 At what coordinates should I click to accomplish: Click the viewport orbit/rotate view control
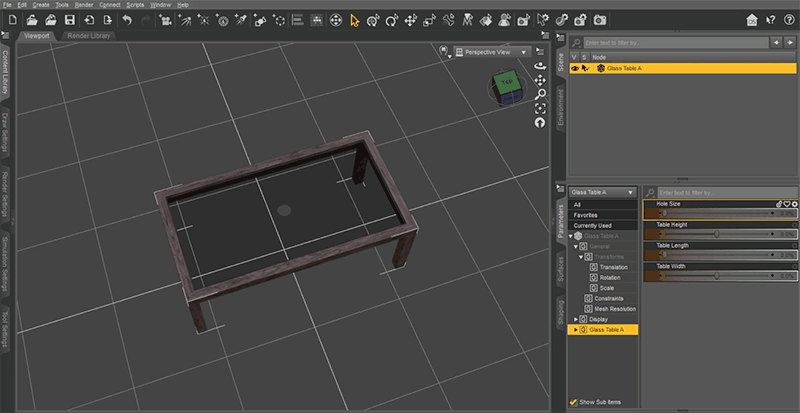tap(540, 66)
